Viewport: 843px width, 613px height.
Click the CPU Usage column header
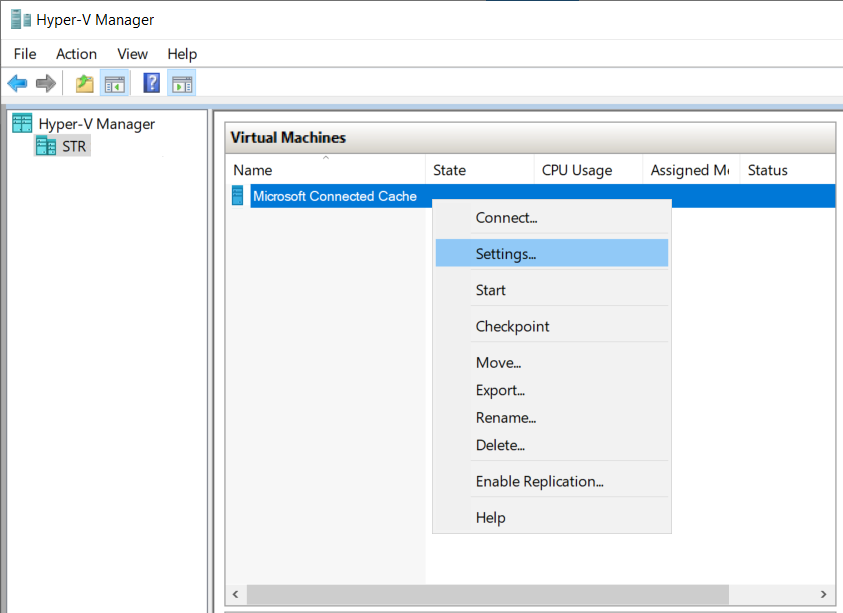(577, 170)
